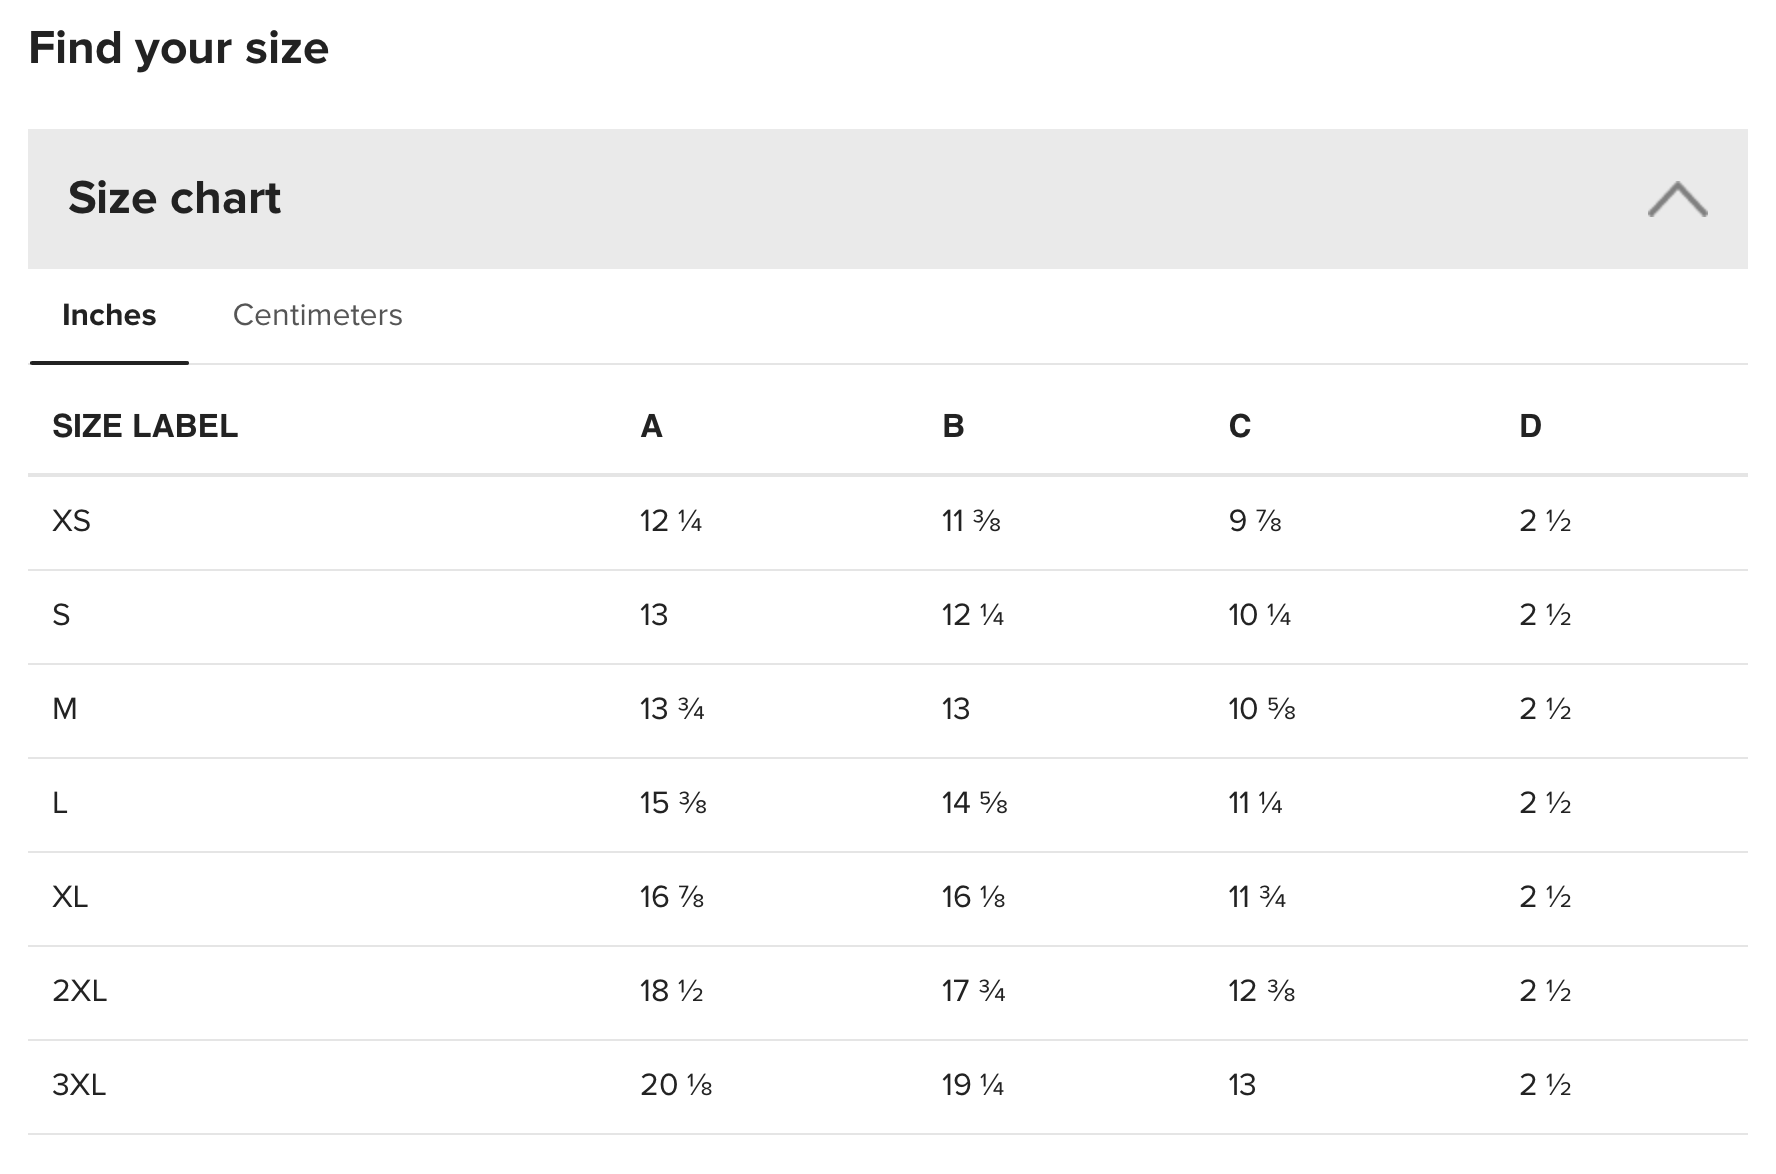Switch to the Centimeters tab
This screenshot has width=1776, height=1174.
click(x=317, y=315)
